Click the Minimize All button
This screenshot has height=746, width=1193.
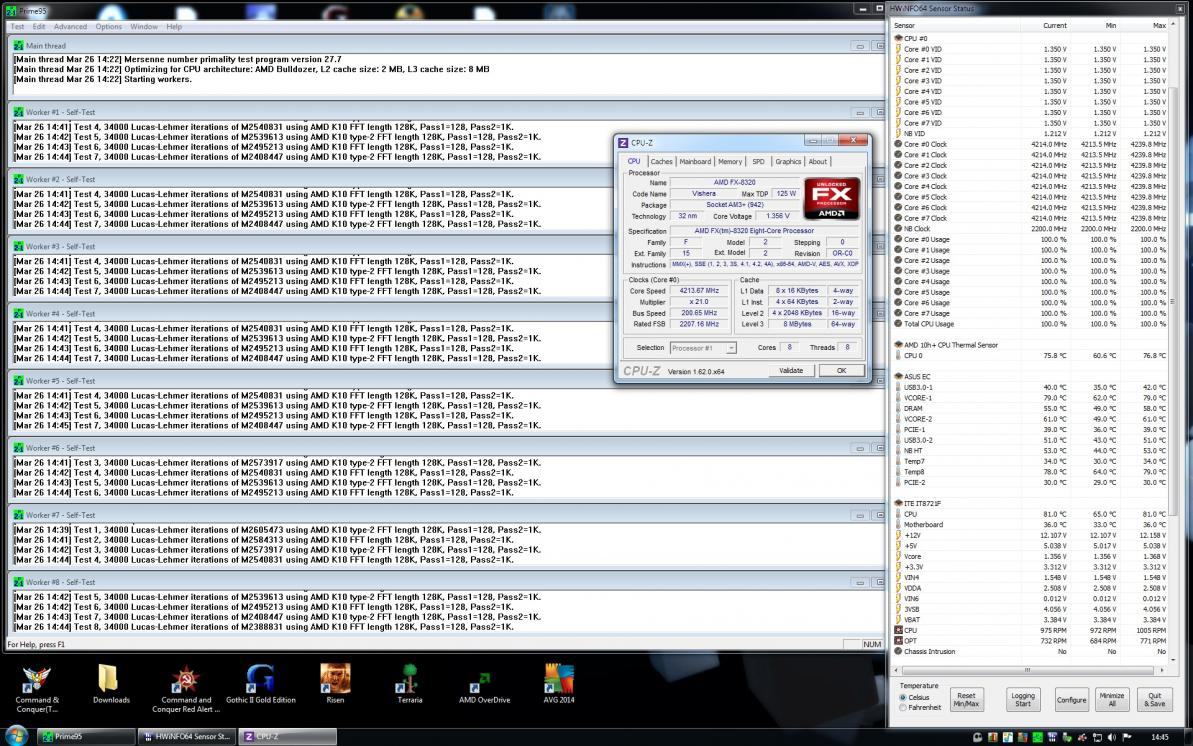point(1112,700)
